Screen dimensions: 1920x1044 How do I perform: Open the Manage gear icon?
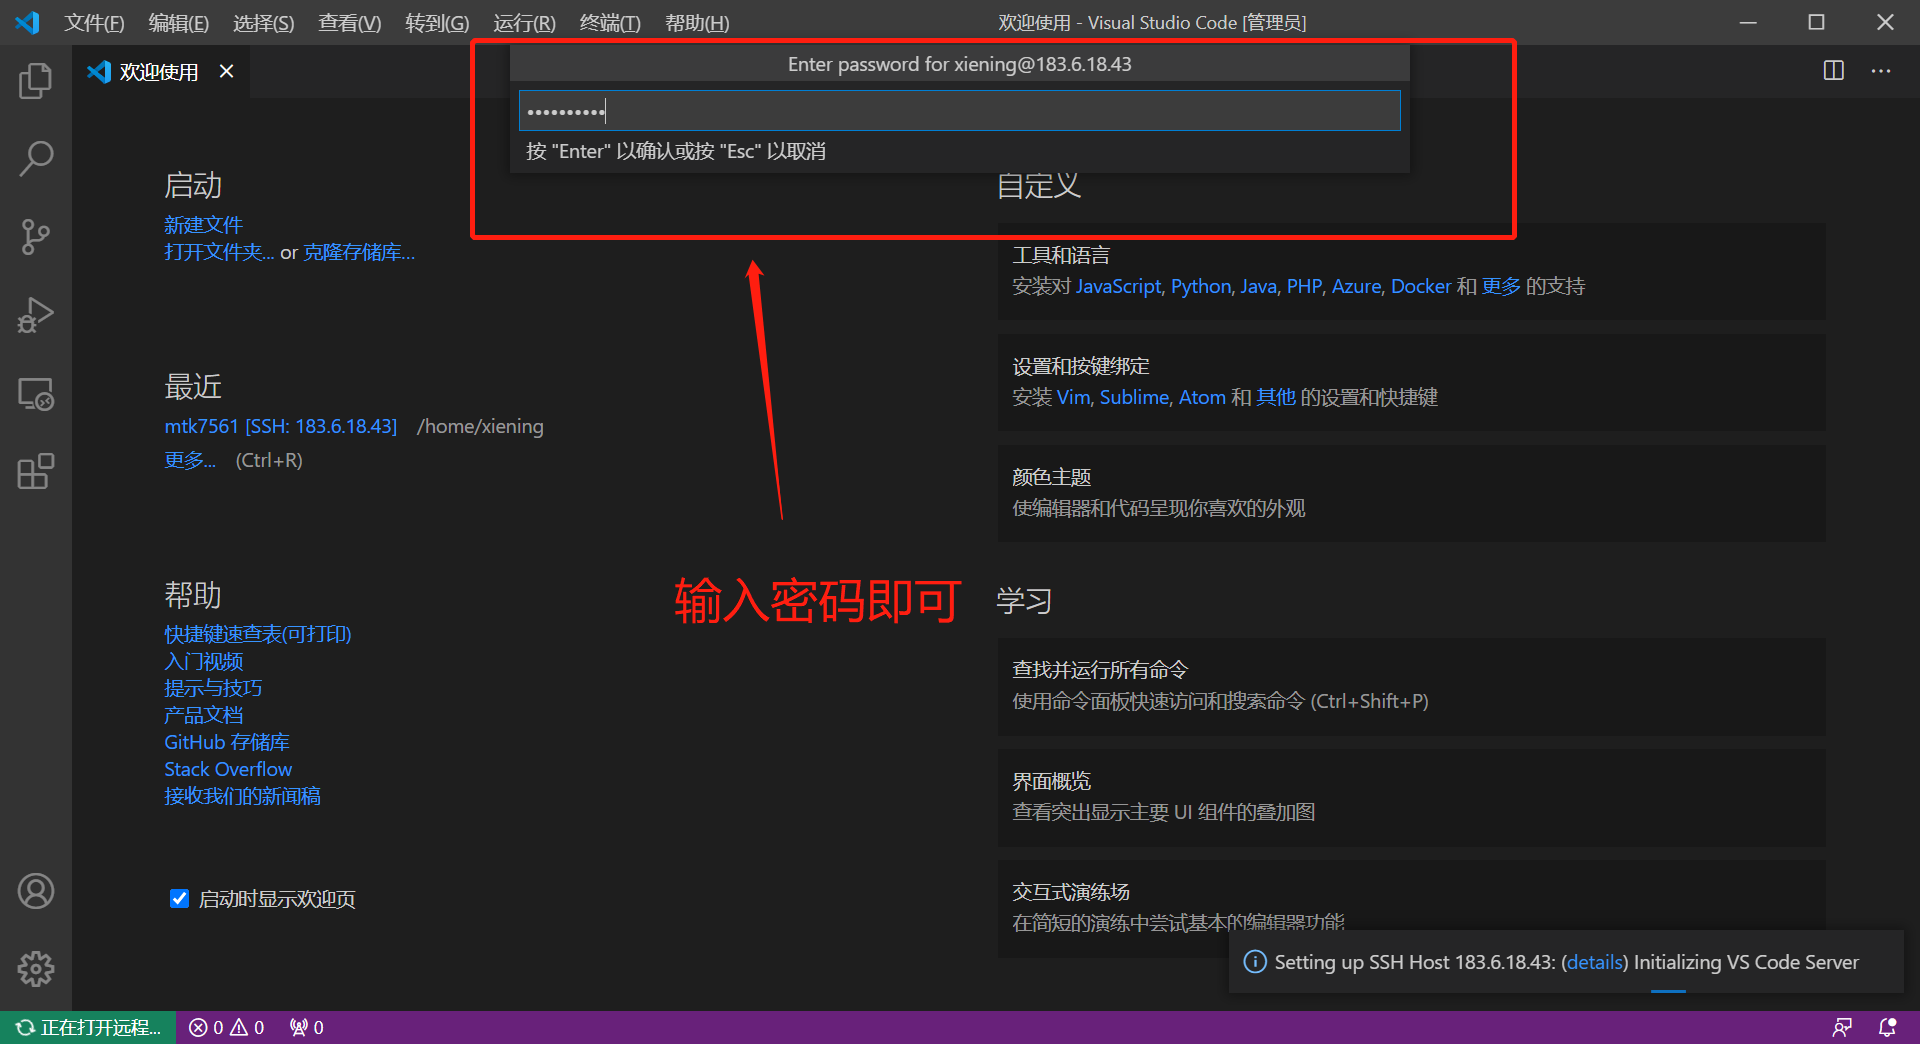point(36,968)
